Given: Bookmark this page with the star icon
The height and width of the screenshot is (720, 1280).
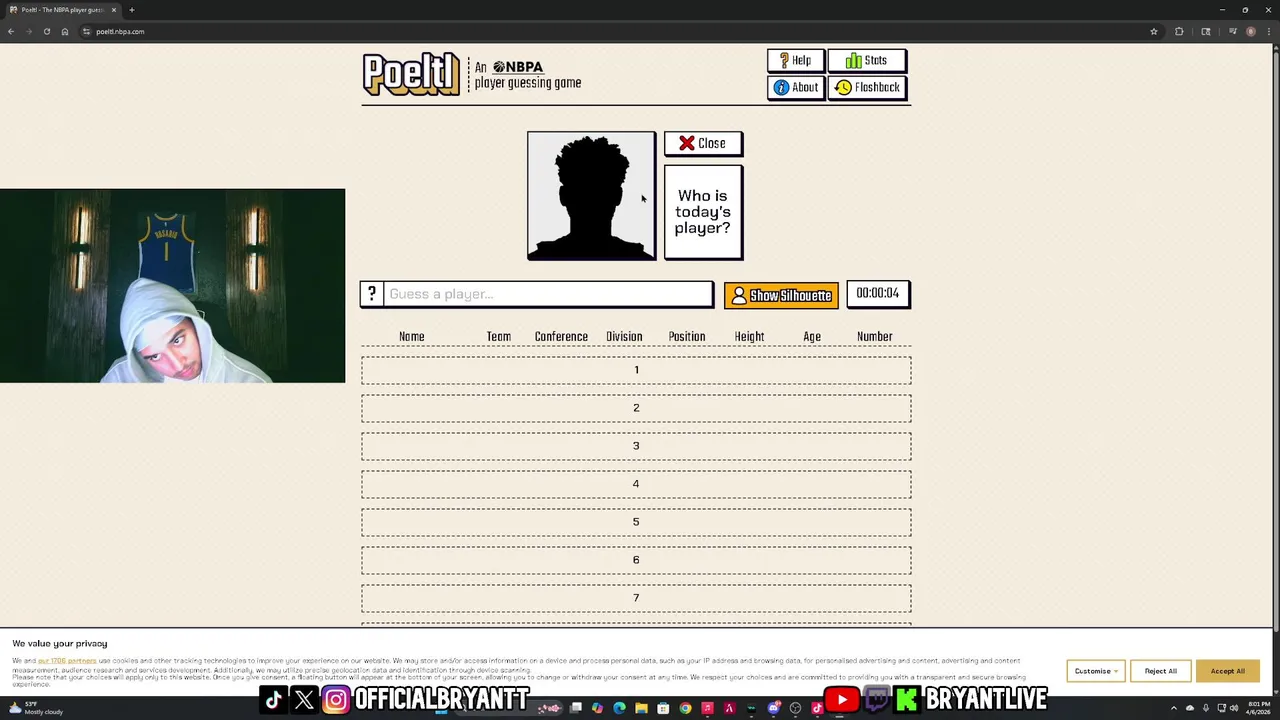Looking at the screenshot, I should [1154, 31].
